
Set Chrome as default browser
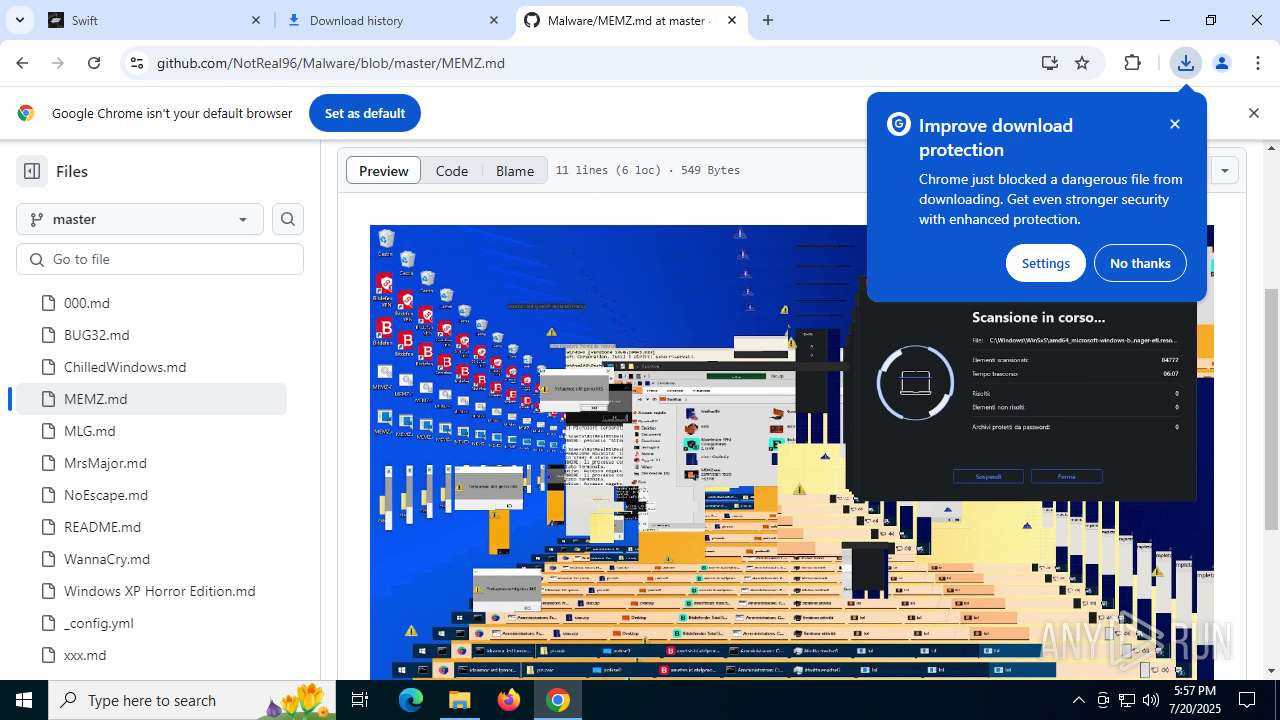pos(365,113)
